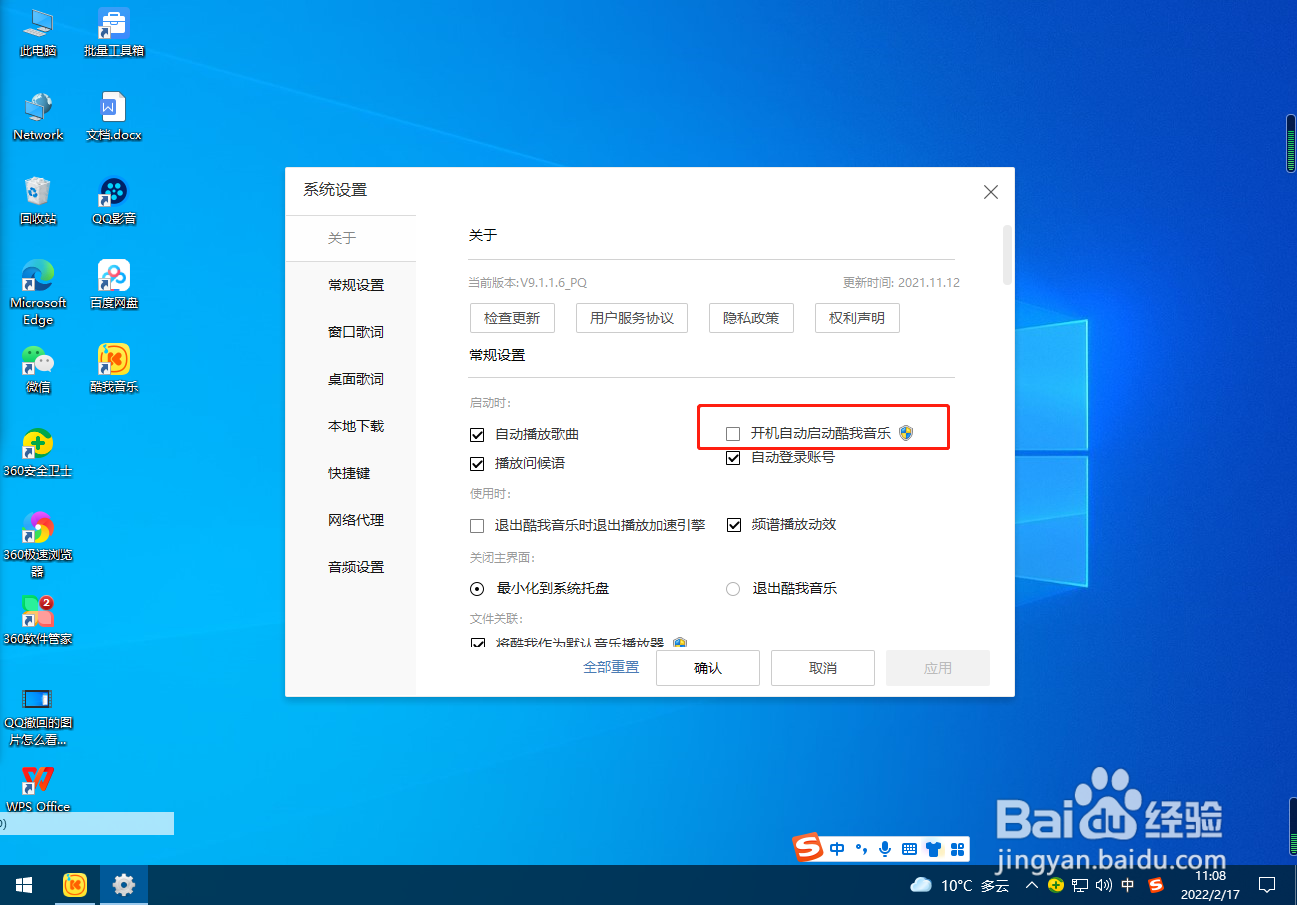
Task: Toggle Sogou 中 language mode on floating bar
Action: tap(837, 849)
